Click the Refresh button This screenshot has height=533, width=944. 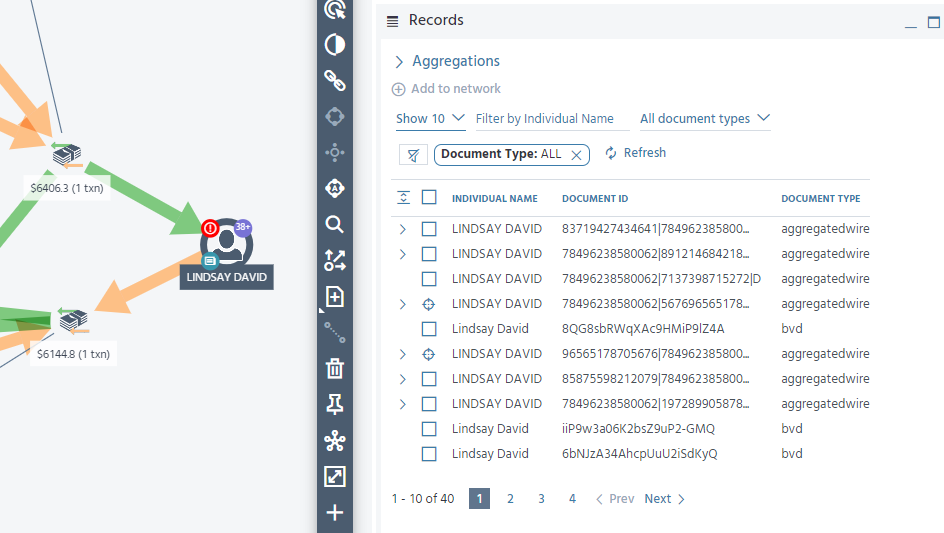pyautogui.click(x=636, y=153)
